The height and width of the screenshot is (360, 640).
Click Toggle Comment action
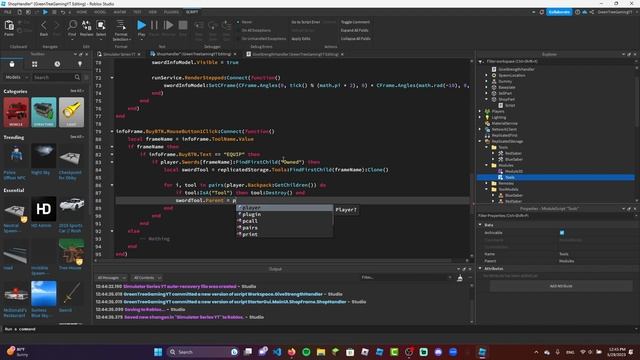coord(355,22)
